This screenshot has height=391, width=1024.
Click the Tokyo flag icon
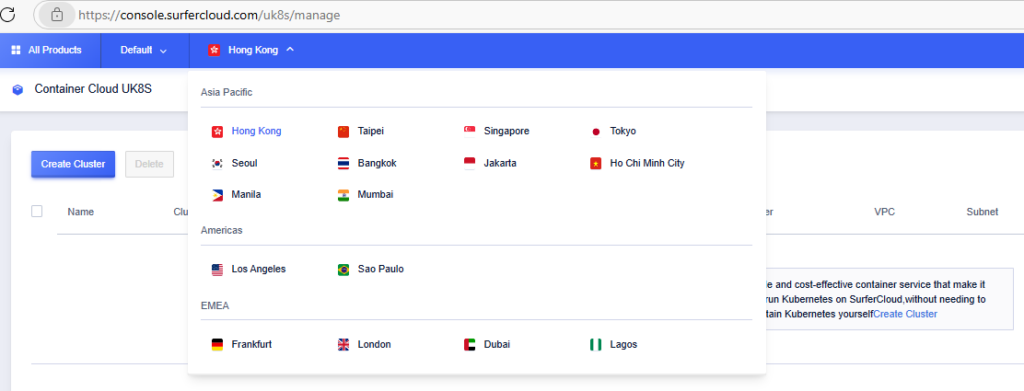point(596,131)
